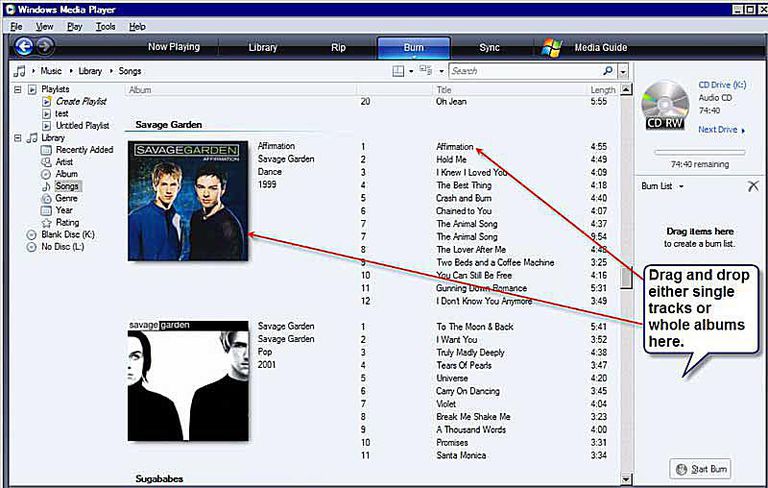Click the Recently Added icon
This screenshot has width=768, height=488.
[x=46, y=150]
